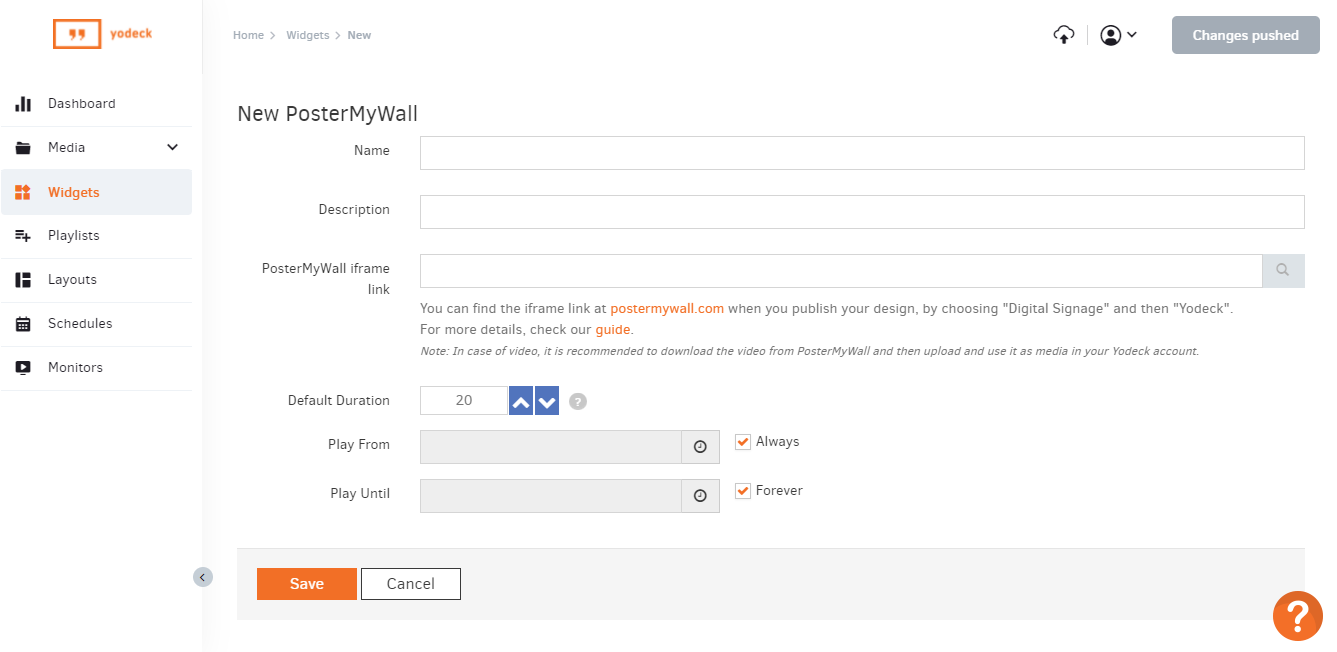The height and width of the screenshot is (652, 1337).
Task: Decrease Default Duration with down arrow
Action: [x=547, y=401]
